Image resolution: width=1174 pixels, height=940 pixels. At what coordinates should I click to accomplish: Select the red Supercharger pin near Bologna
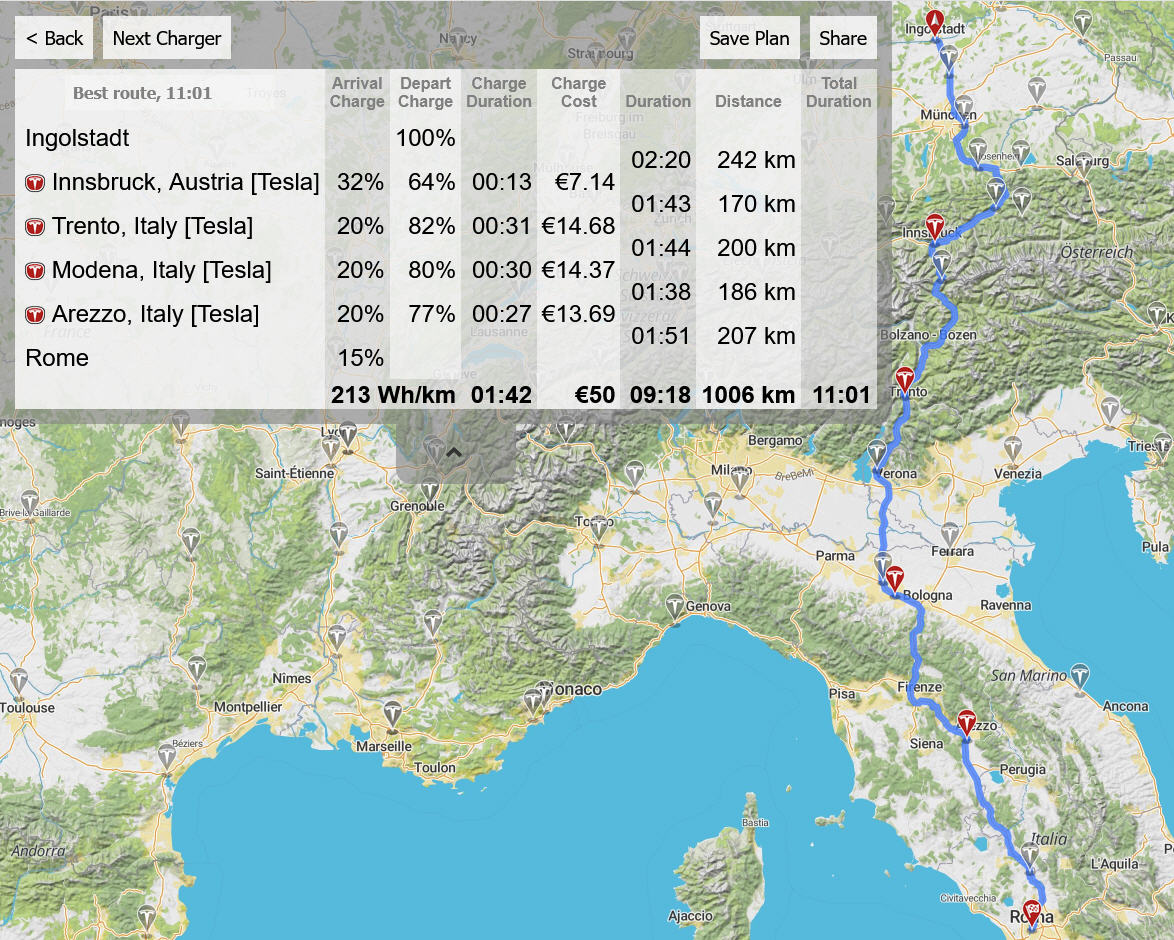[x=895, y=580]
